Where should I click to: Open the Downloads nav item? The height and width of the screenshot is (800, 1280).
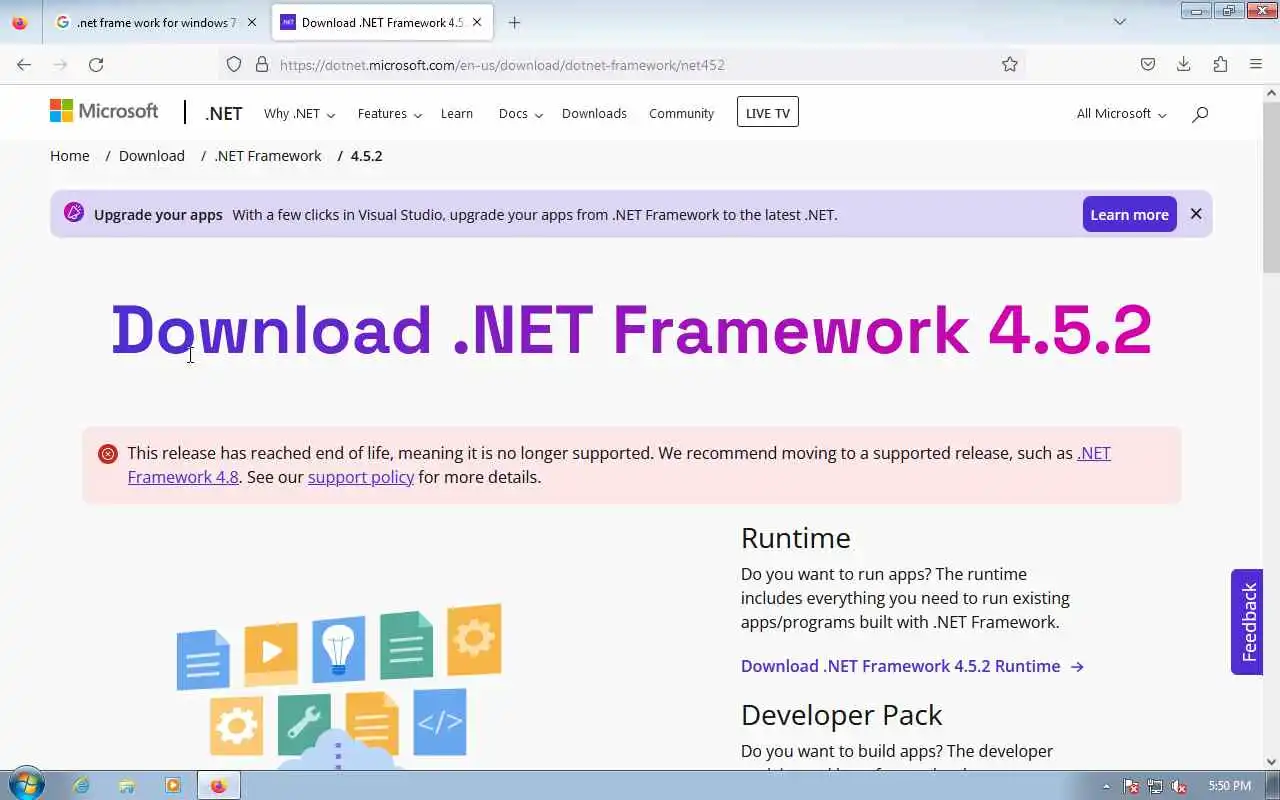[x=594, y=113]
